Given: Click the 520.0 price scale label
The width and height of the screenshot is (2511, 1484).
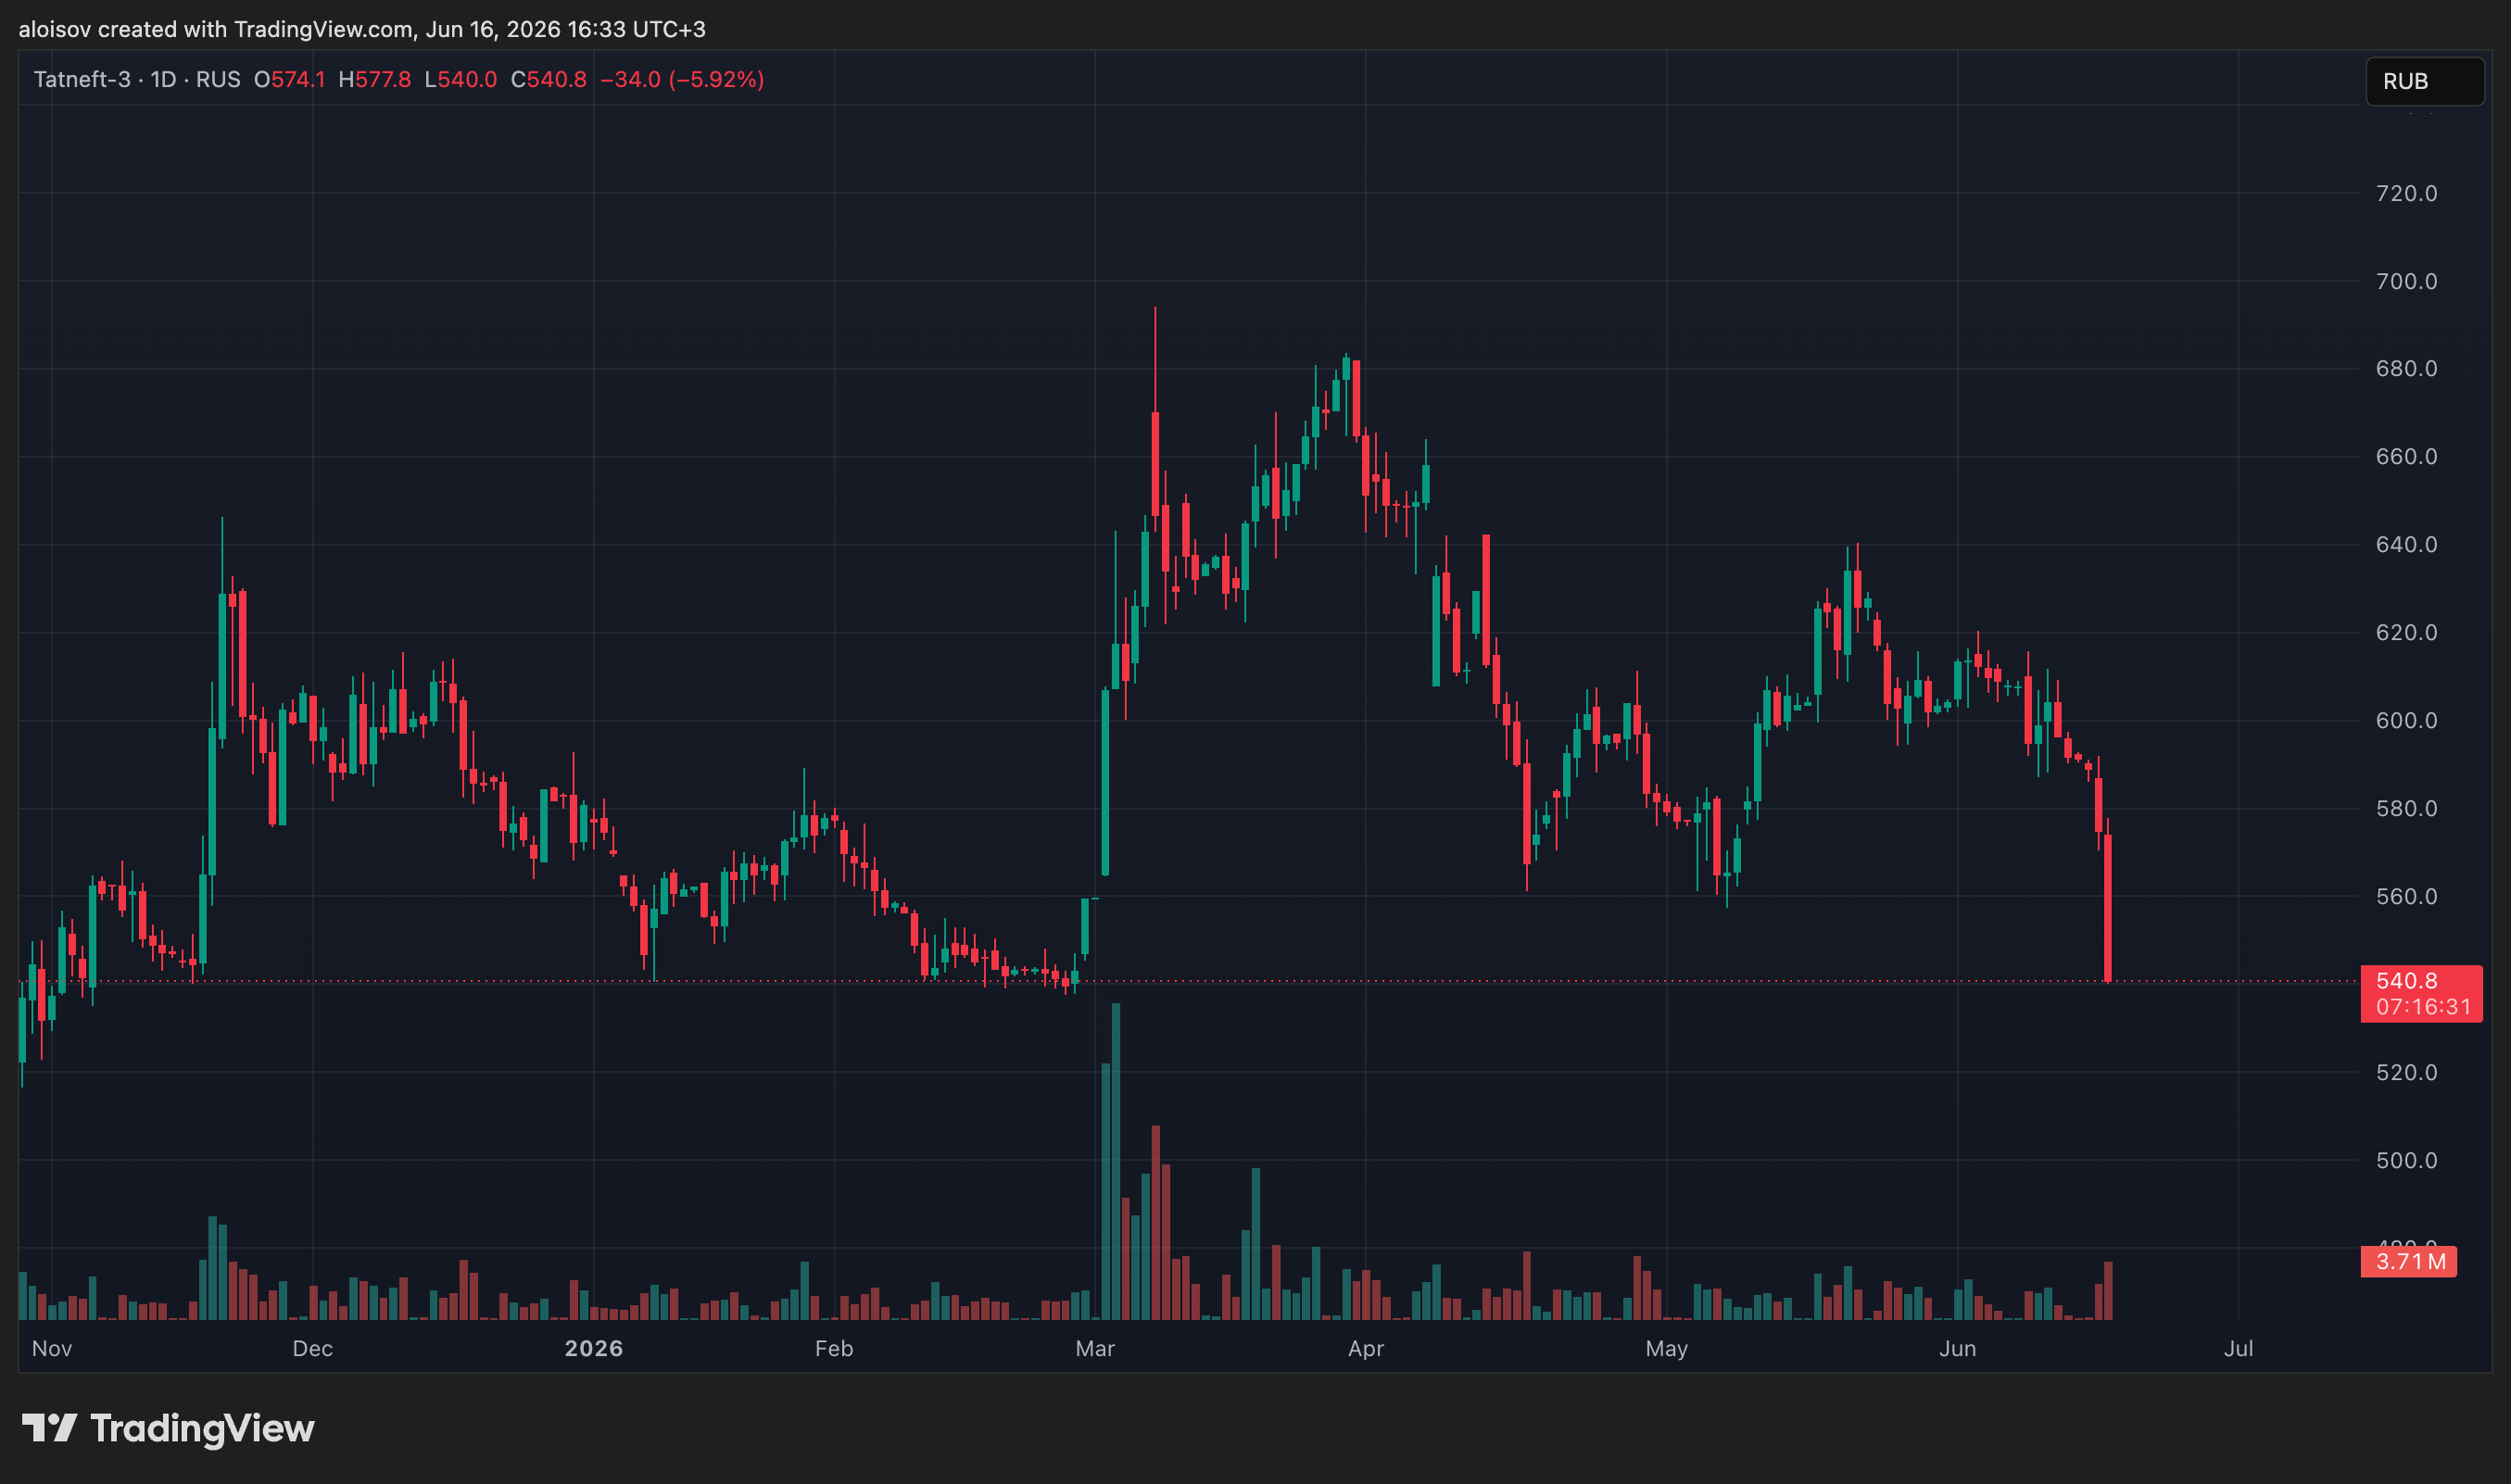Looking at the screenshot, I should click(2406, 1072).
